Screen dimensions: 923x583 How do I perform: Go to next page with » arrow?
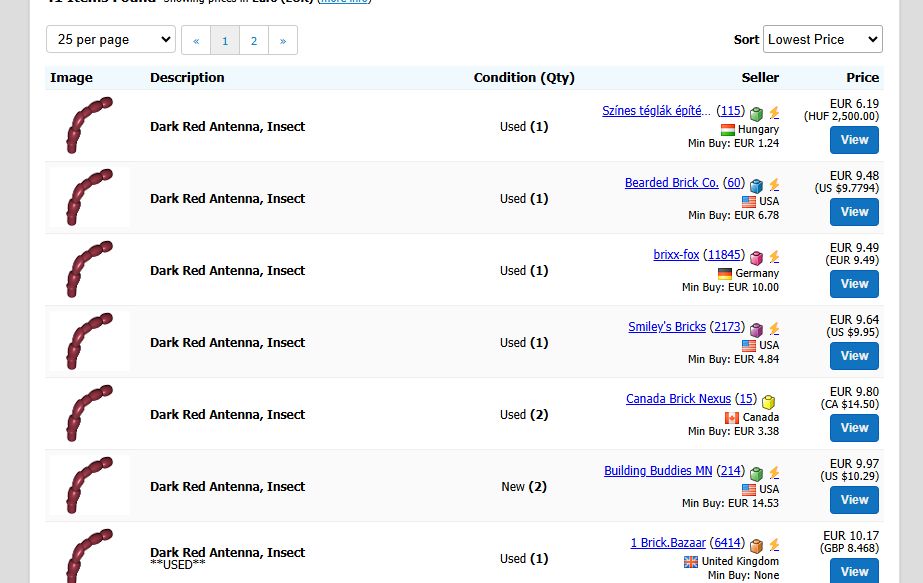click(x=283, y=41)
